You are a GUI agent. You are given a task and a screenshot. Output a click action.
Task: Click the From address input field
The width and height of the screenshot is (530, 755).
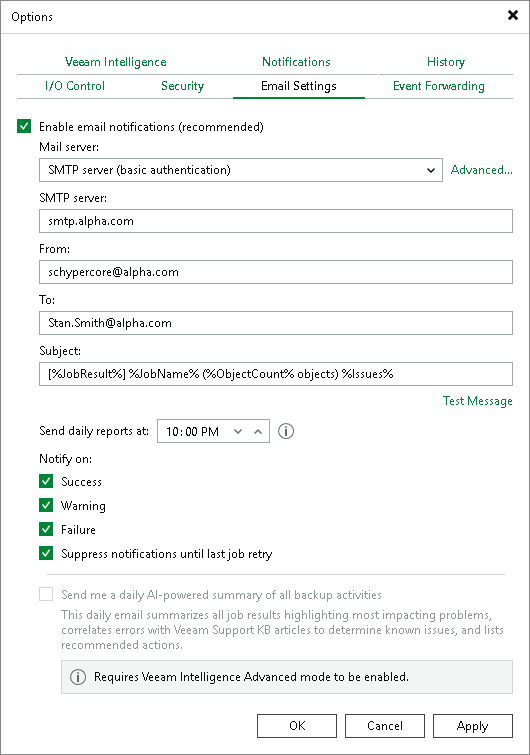pos(276,272)
